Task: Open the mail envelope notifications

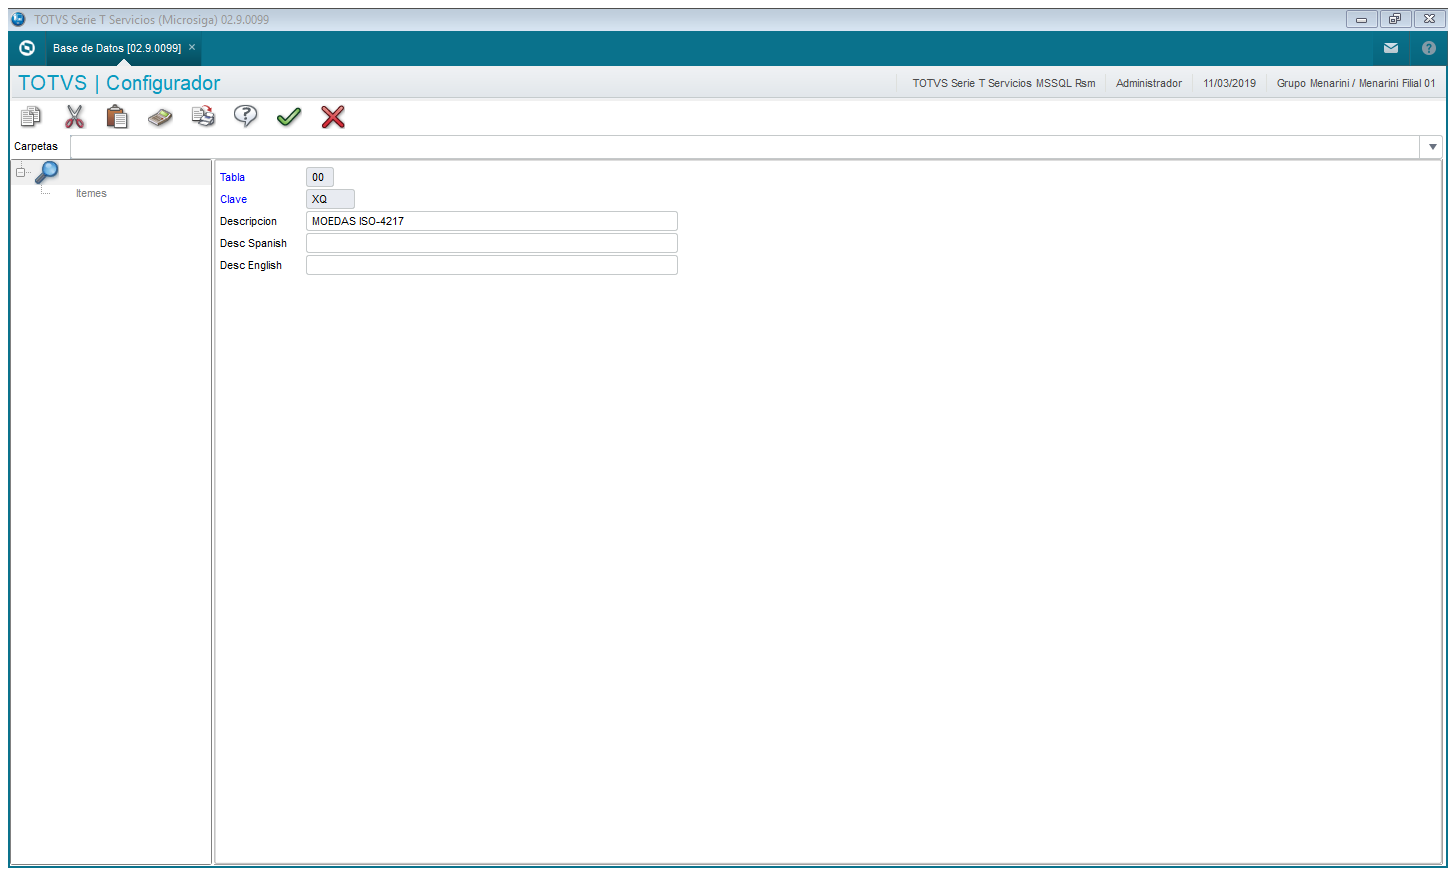Action: point(1391,48)
